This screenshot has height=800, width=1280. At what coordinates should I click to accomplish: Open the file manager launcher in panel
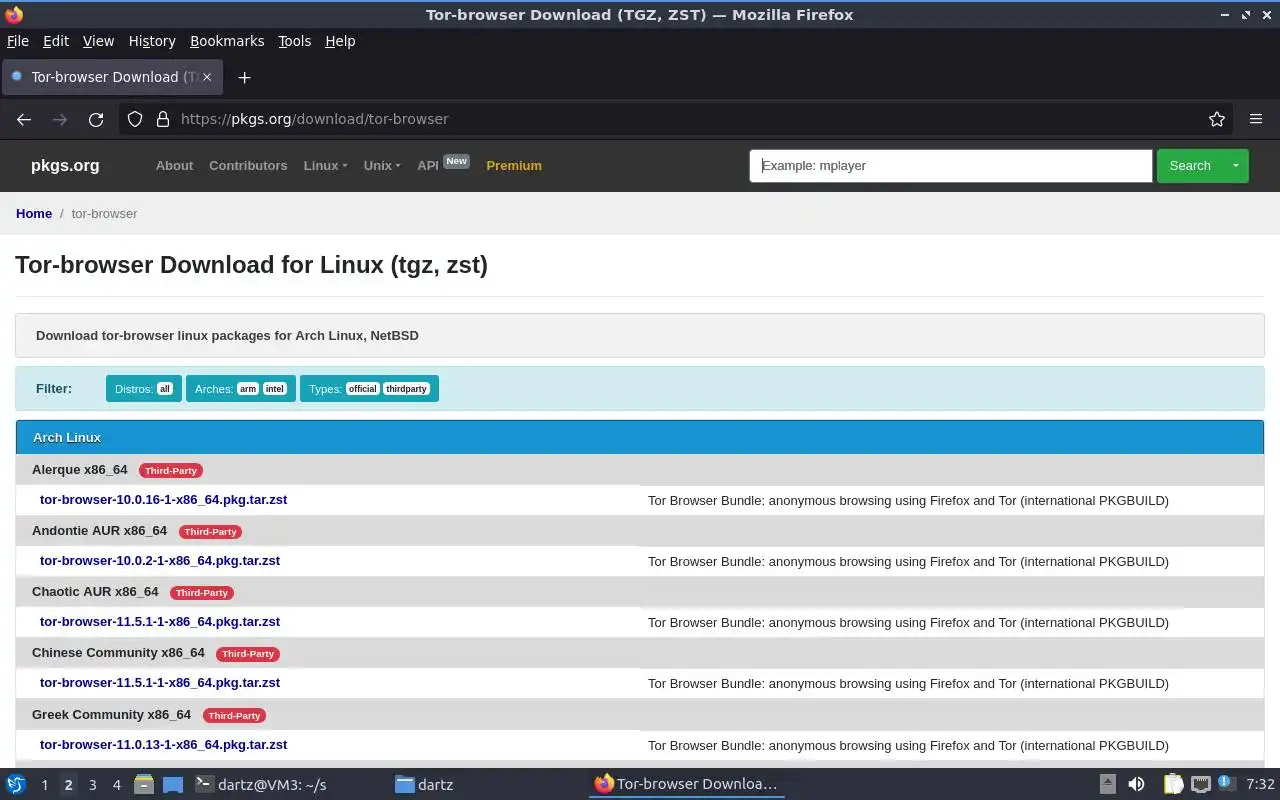(144, 784)
